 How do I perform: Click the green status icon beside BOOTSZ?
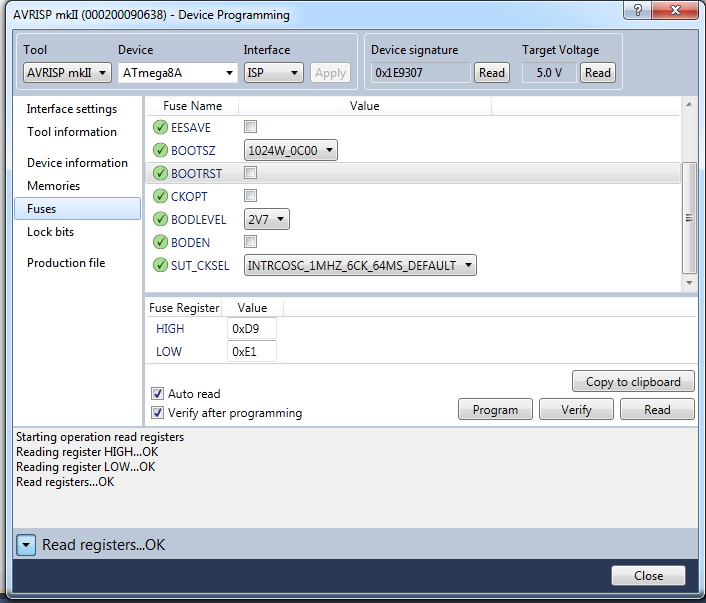[x=160, y=150]
